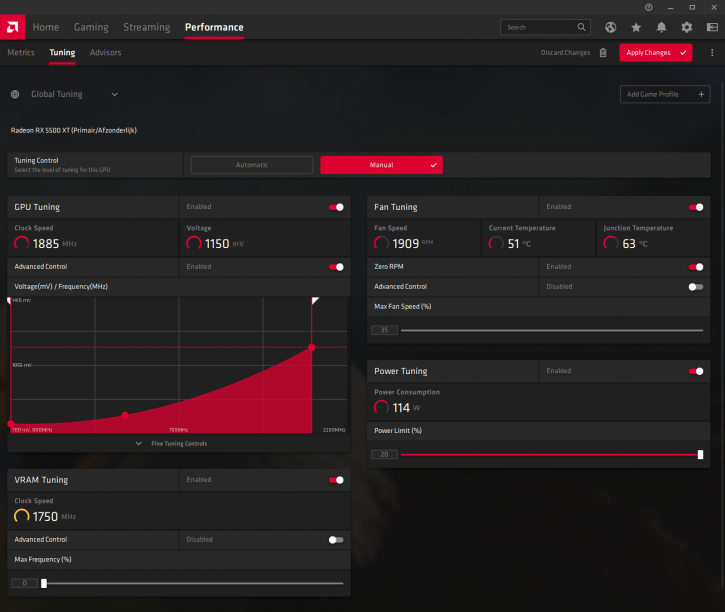Click the Apply Changes button
Image resolution: width=725 pixels, height=612 pixels.
click(x=656, y=53)
